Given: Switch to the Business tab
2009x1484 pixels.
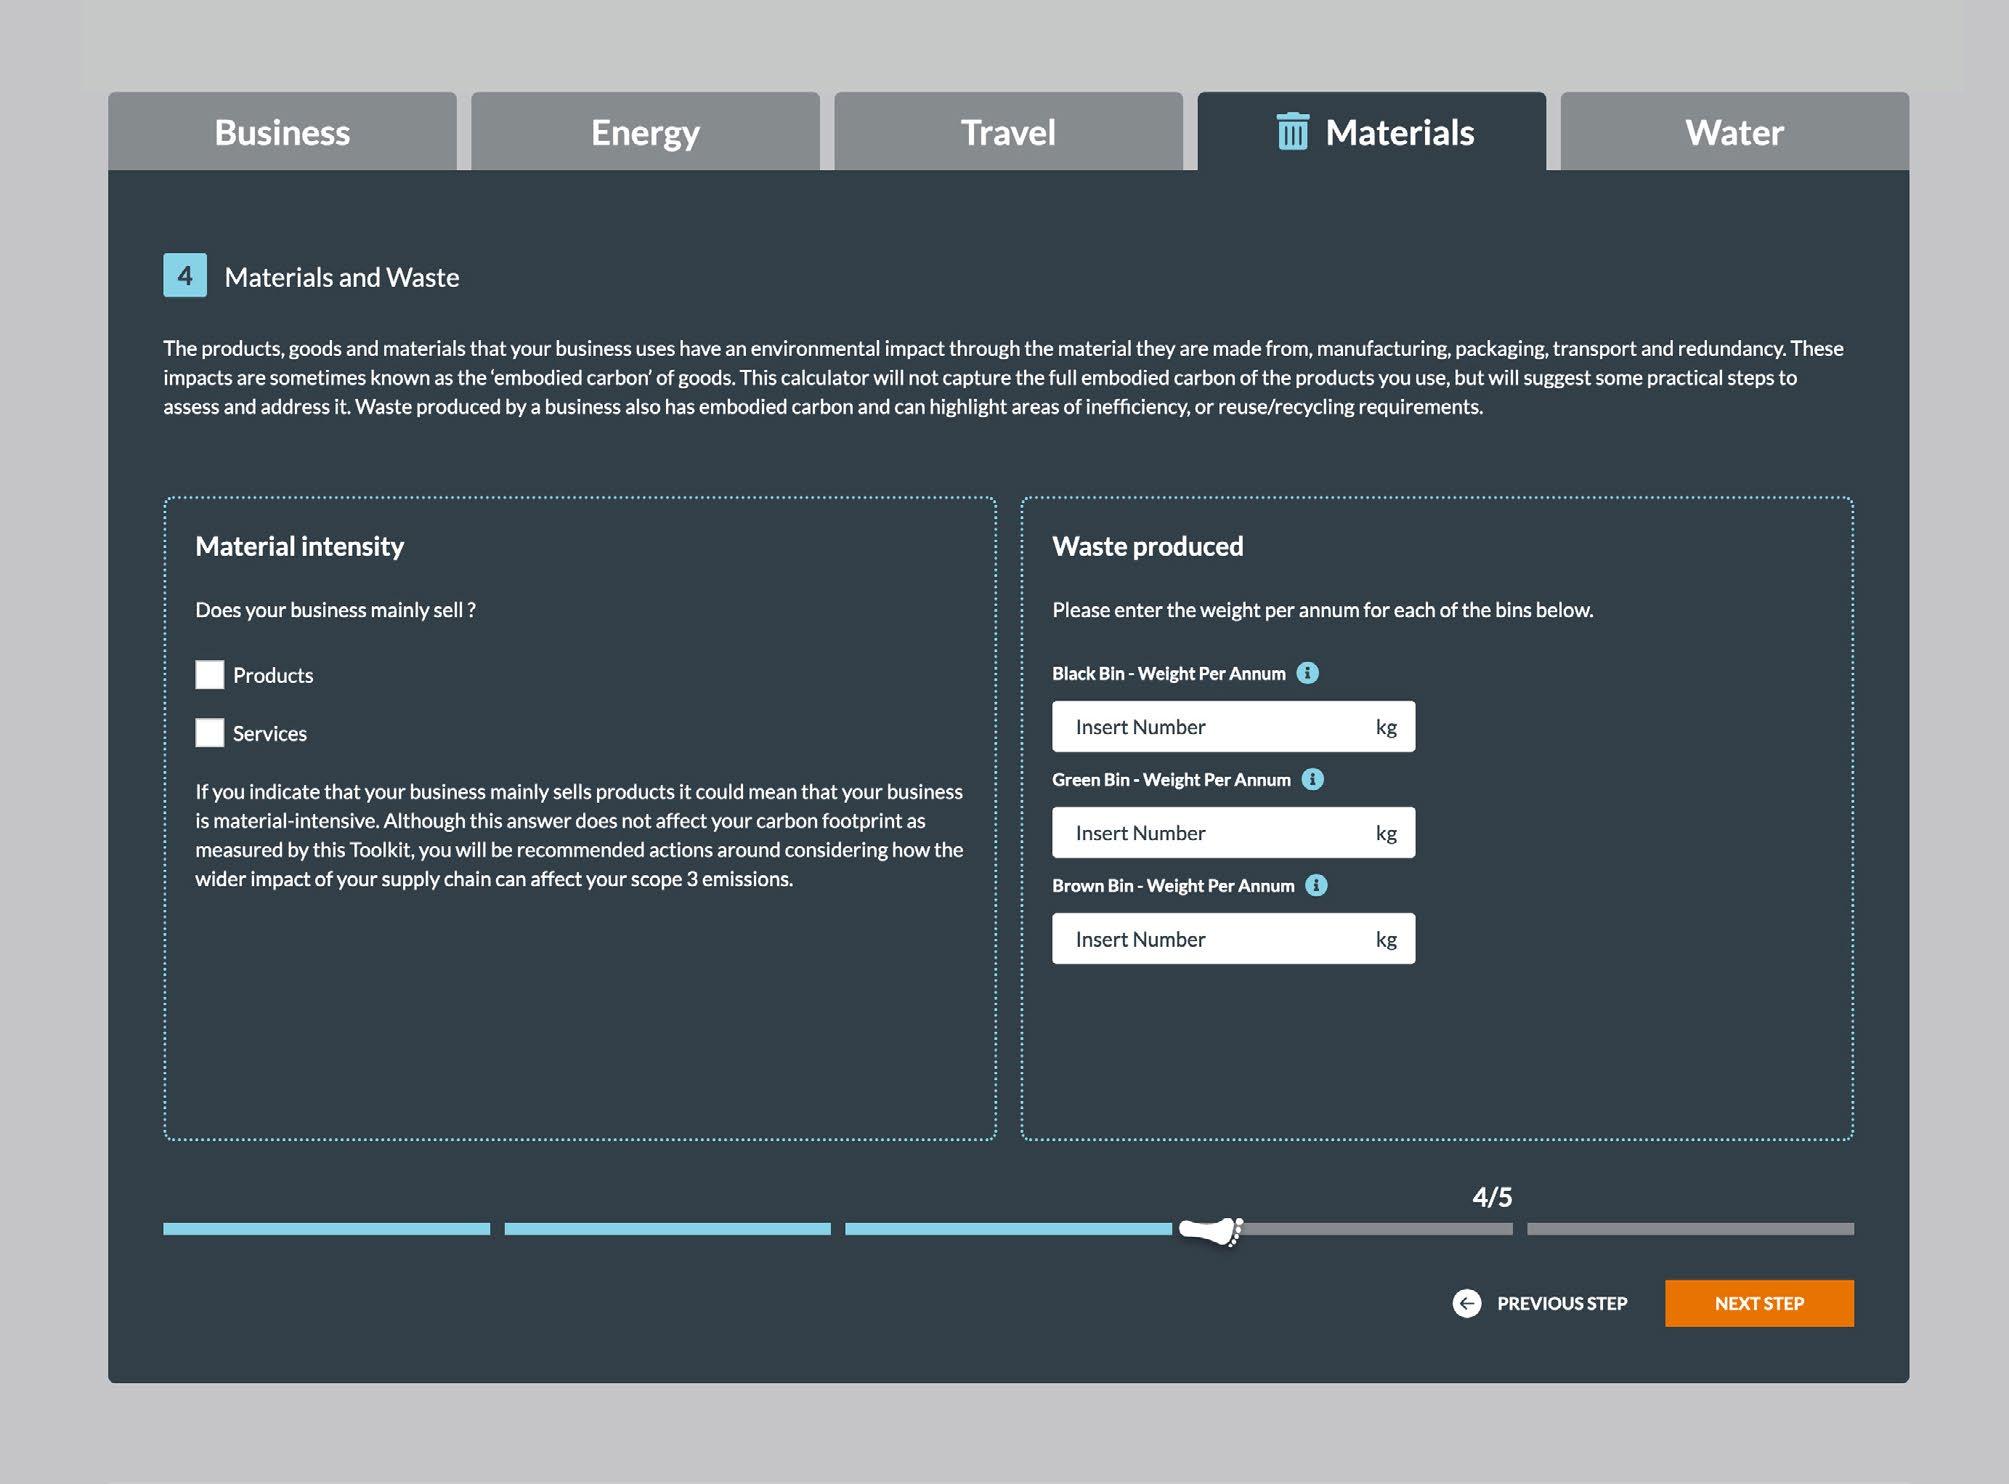Looking at the screenshot, I should pyautogui.click(x=282, y=132).
